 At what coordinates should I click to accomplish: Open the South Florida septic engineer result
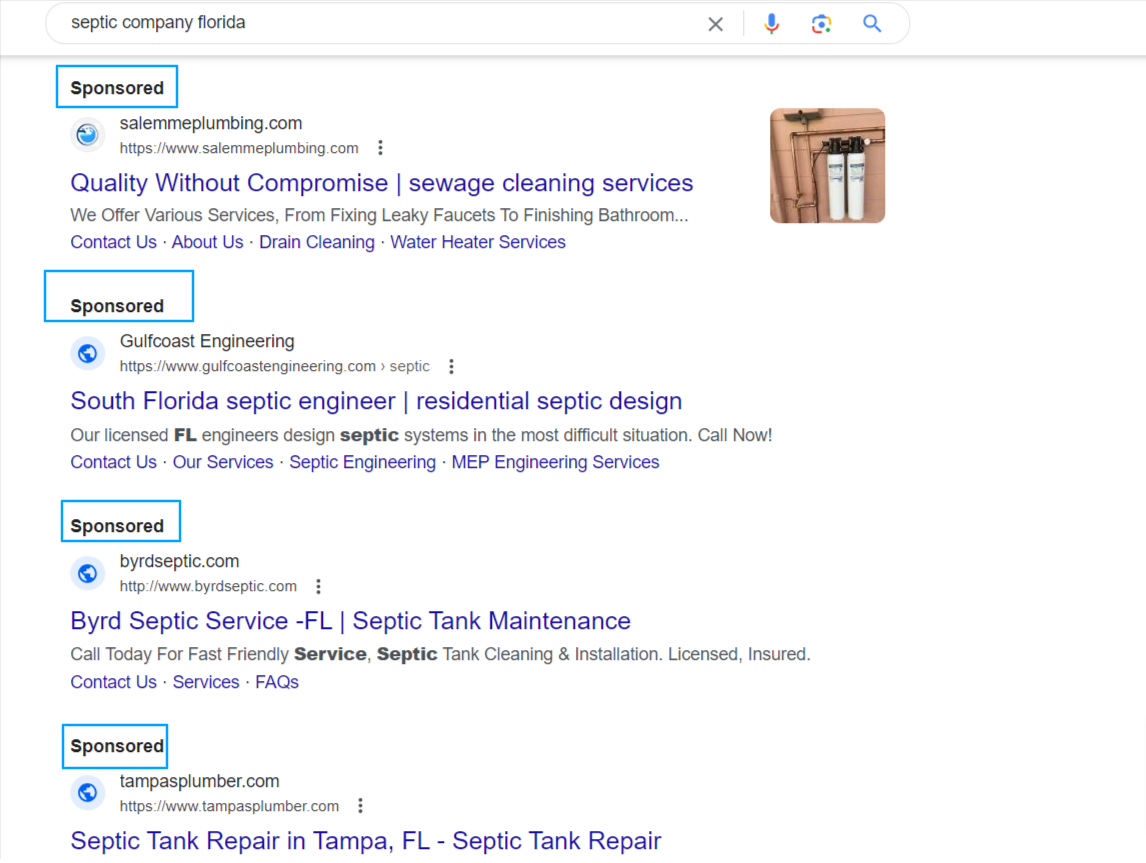(x=376, y=400)
